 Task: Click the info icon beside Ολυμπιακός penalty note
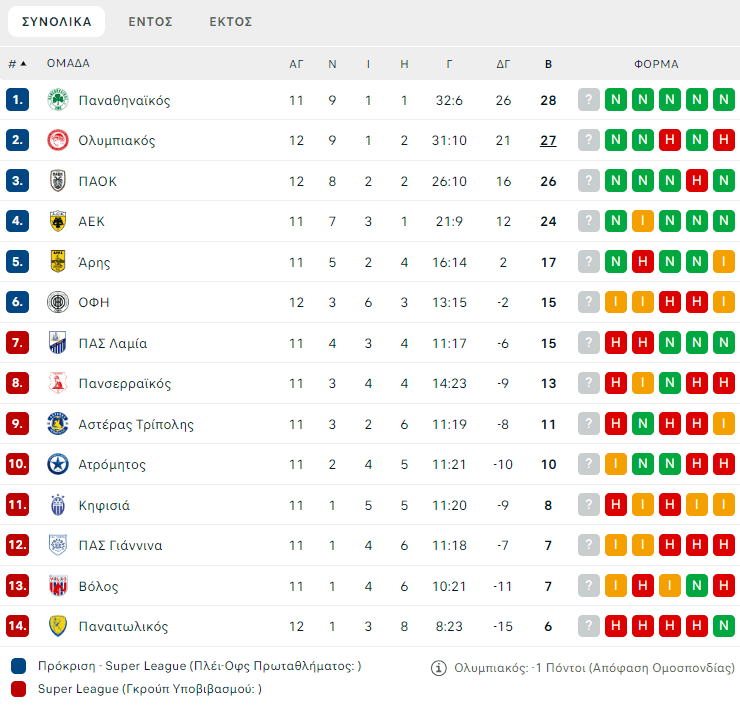[439, 668]
